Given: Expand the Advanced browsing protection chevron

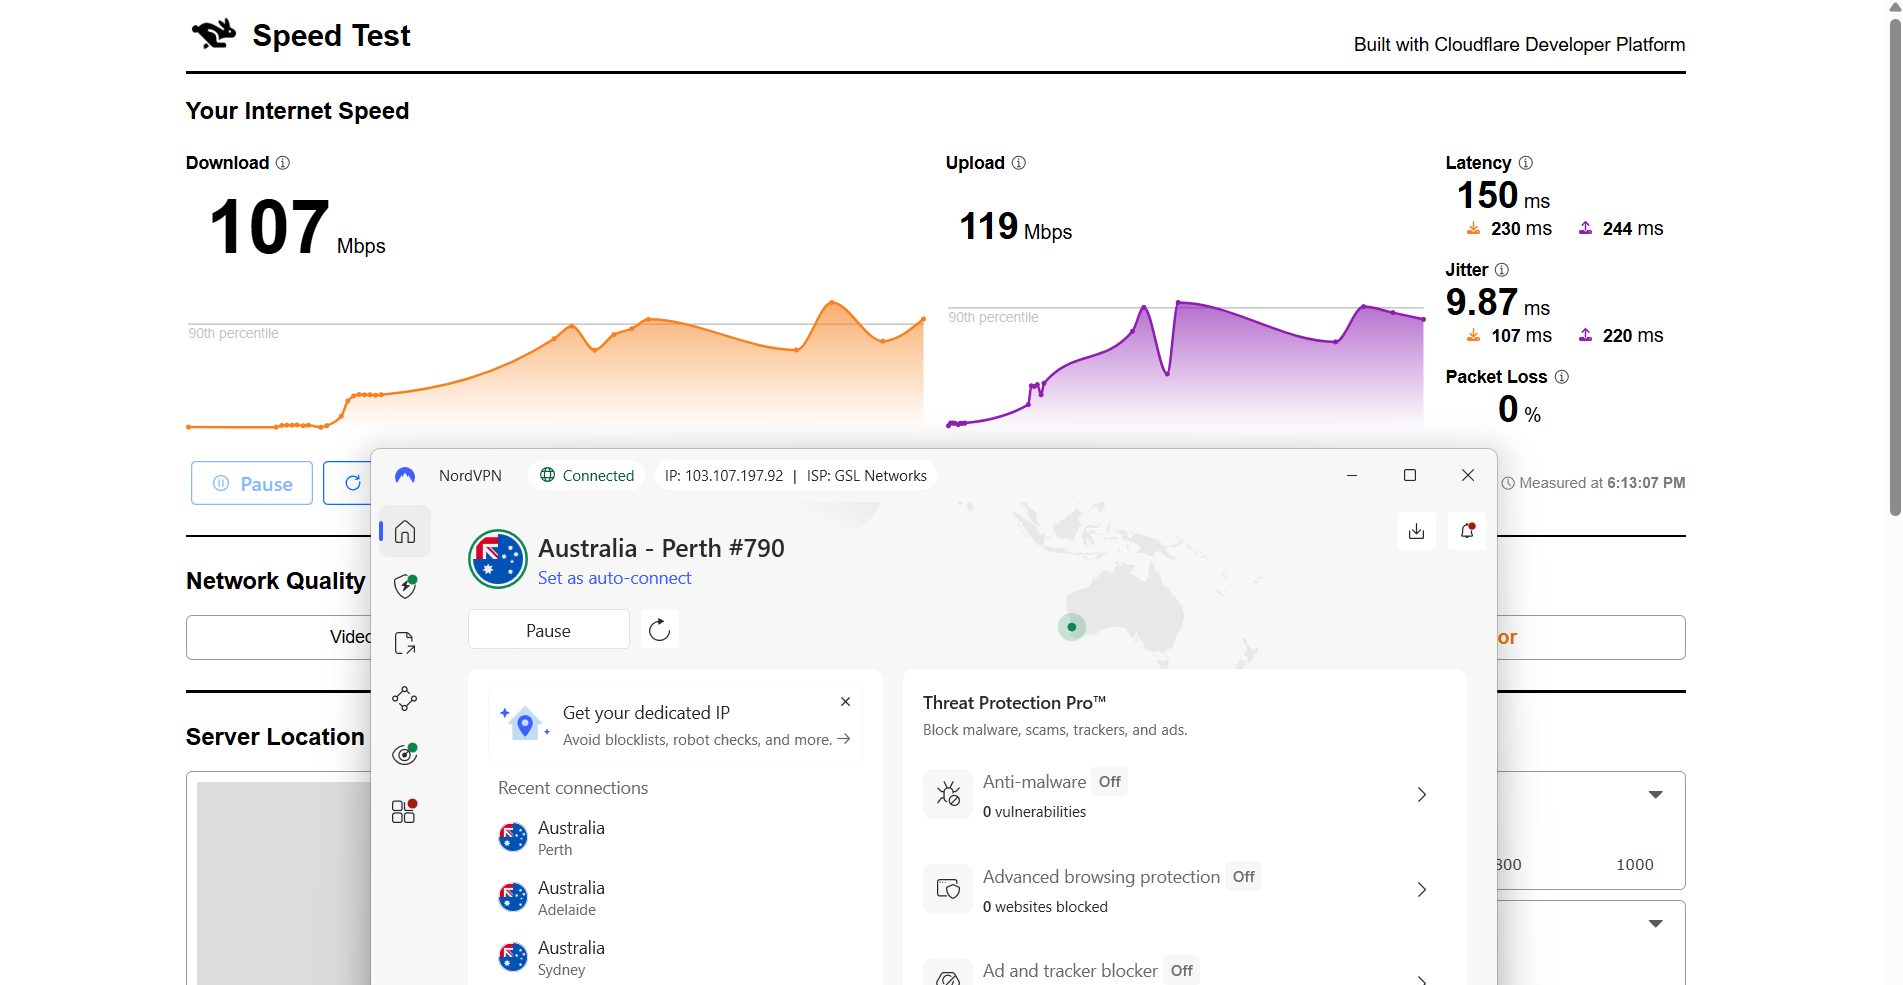Looking at the screenshot, I should (1421, 889).
